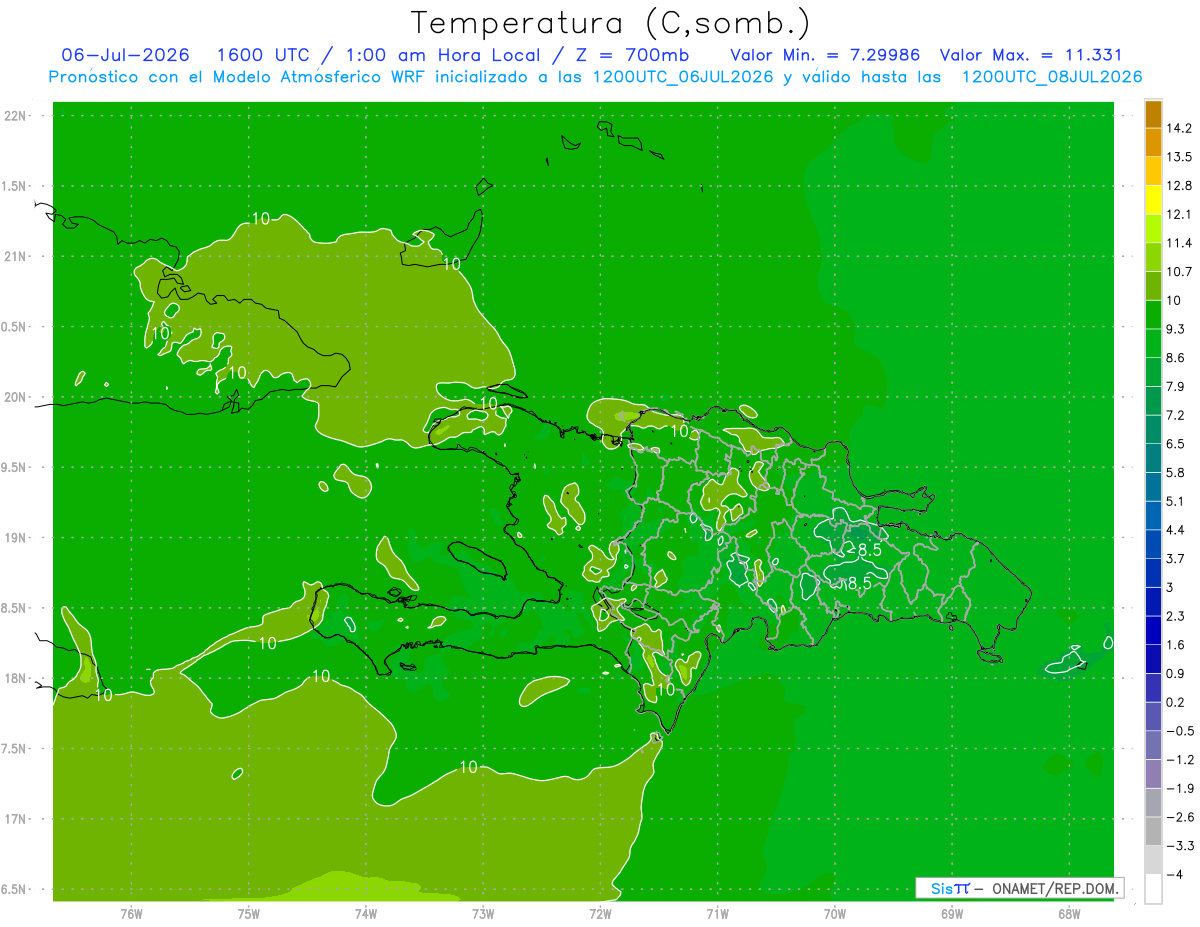Click the '73W' longitude axis label
Screen dimensions: 1200x927
tap(483, 914)
